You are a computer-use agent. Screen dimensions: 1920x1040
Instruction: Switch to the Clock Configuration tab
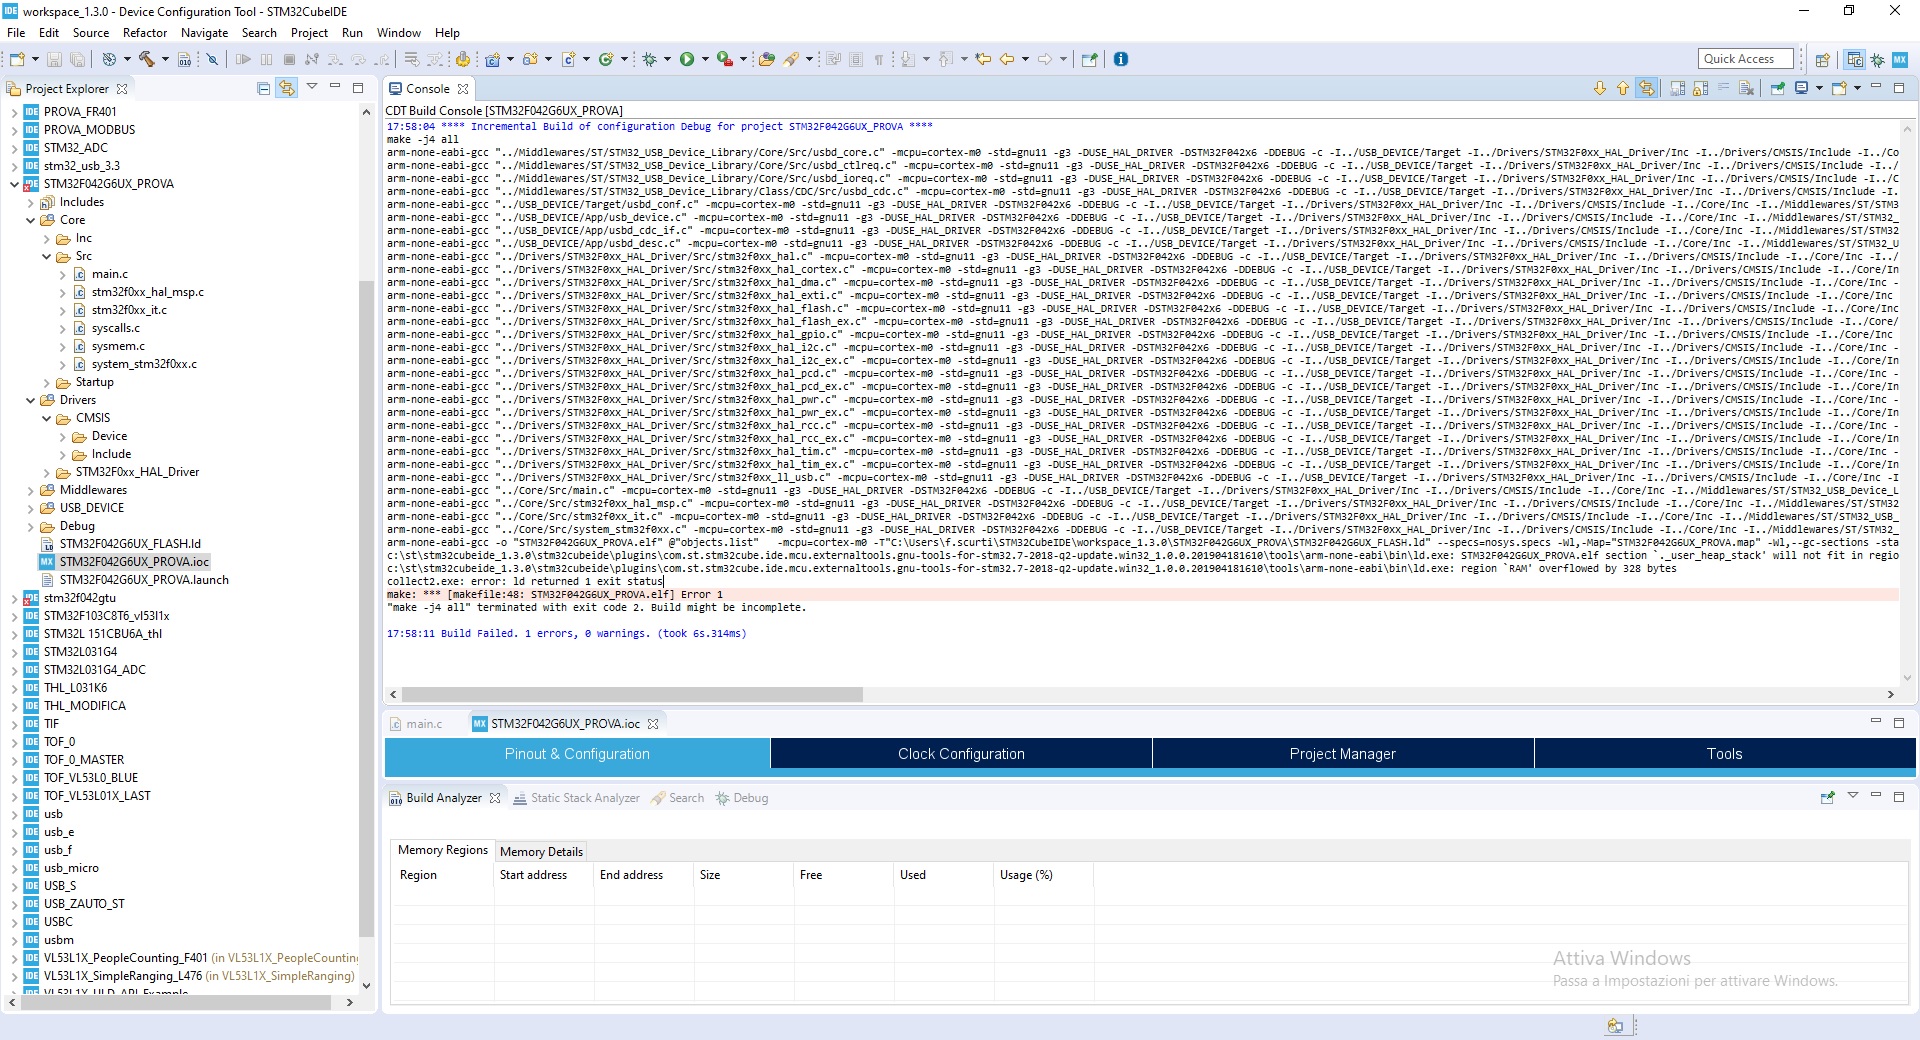coord(961,754)
